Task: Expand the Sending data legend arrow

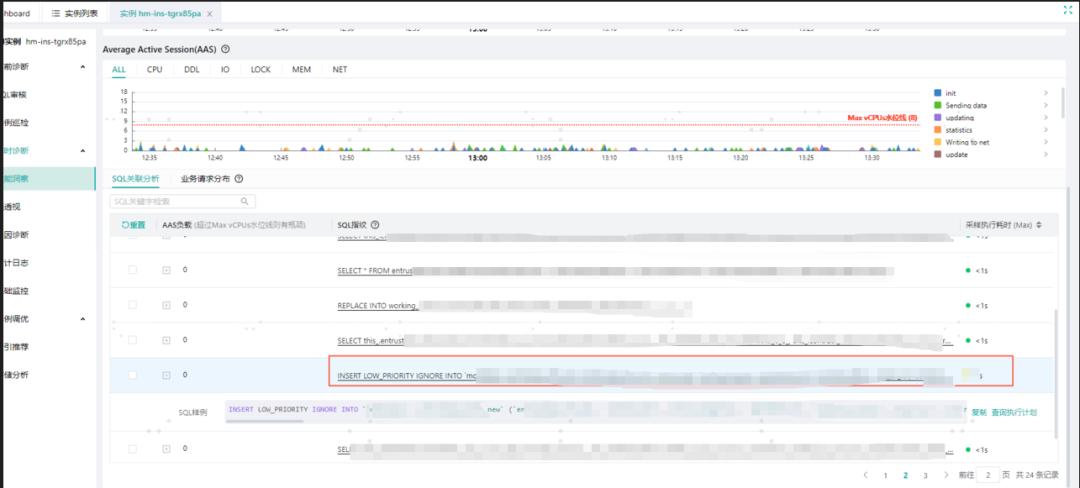Action: 1046,105
